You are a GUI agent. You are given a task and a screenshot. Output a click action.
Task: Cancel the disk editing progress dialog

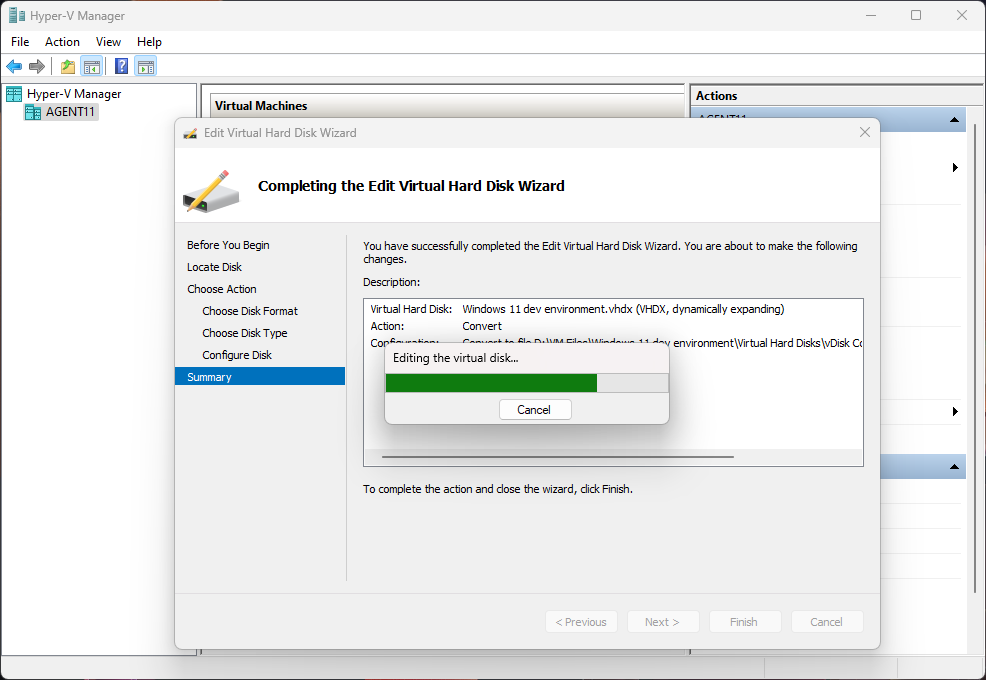pyautogui.click(x=534, y=410)
